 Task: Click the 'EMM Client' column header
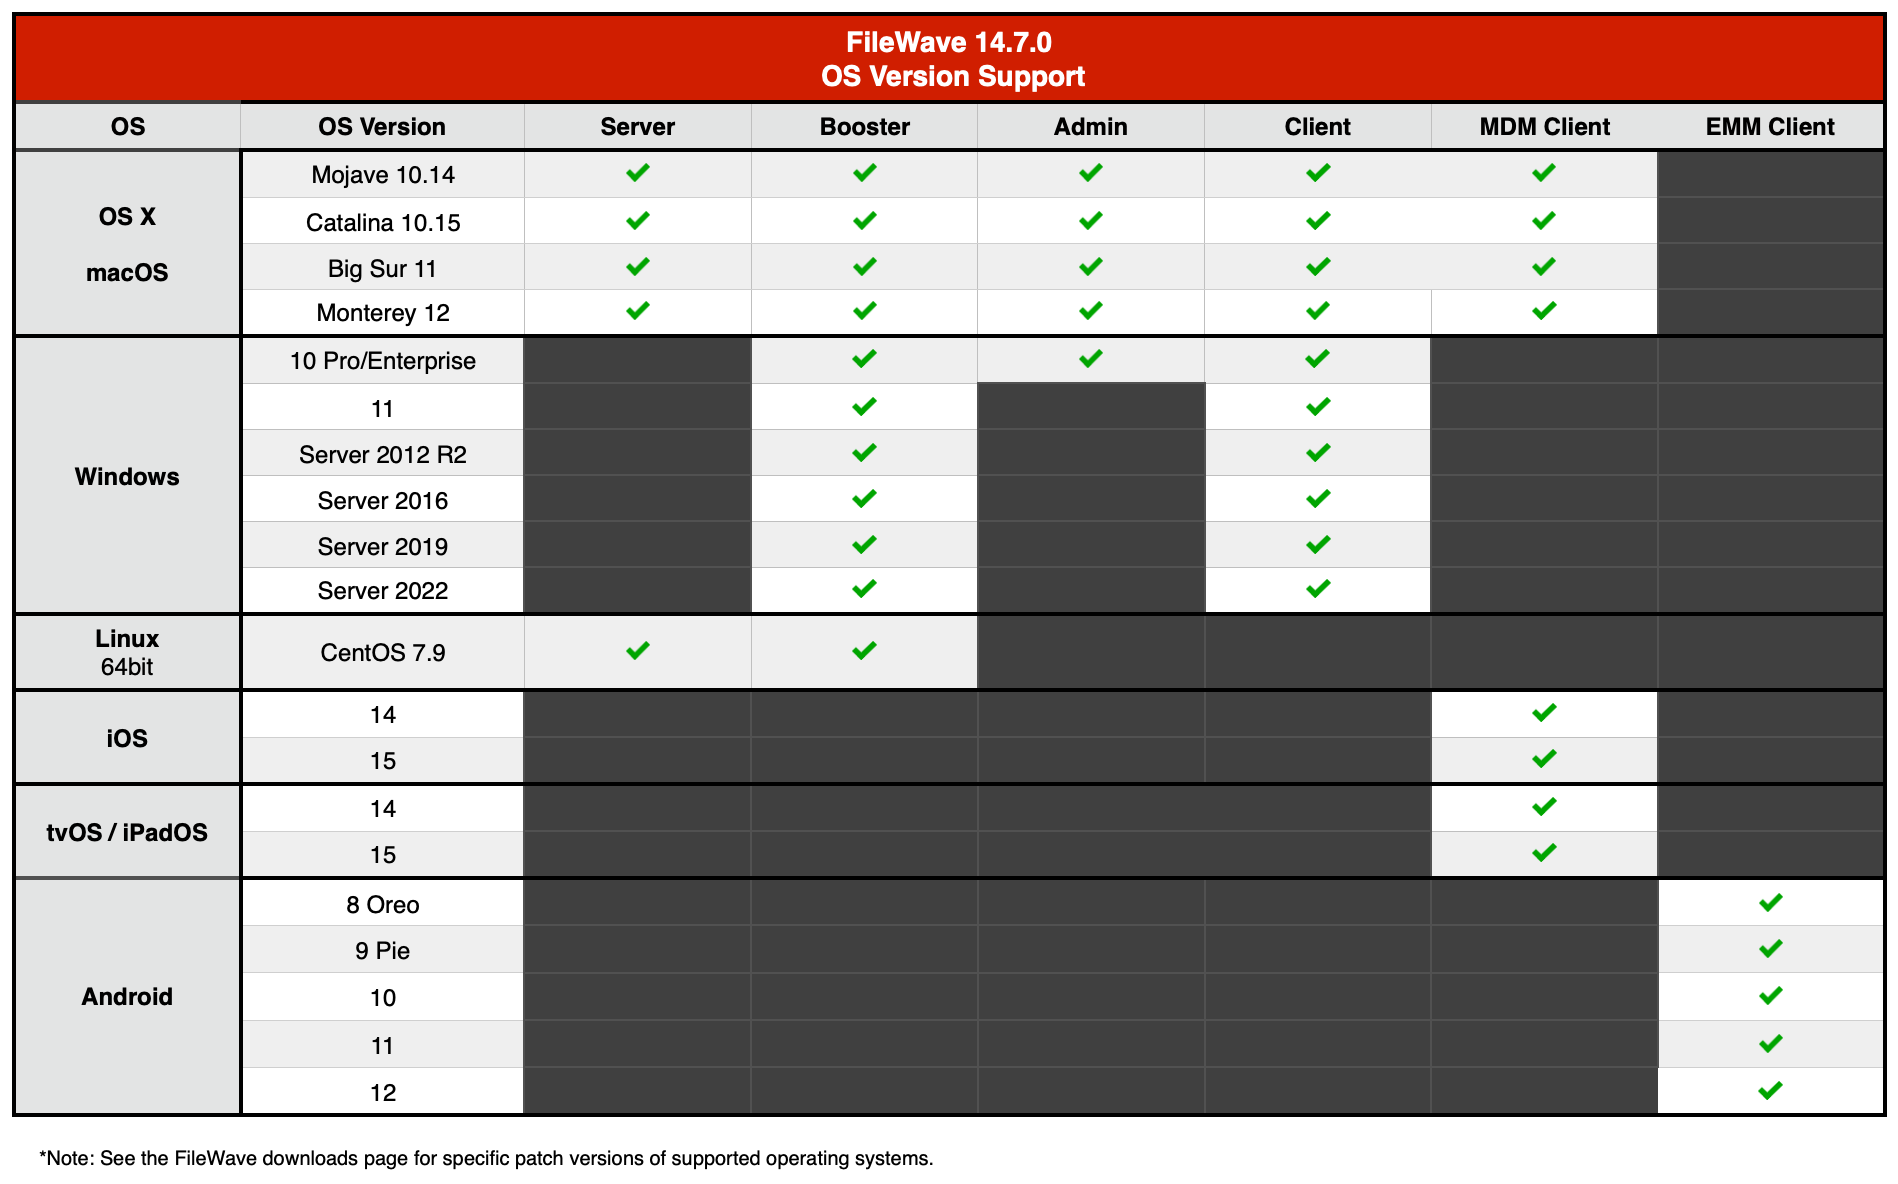pyautogui.click(x=1770, y=127)
